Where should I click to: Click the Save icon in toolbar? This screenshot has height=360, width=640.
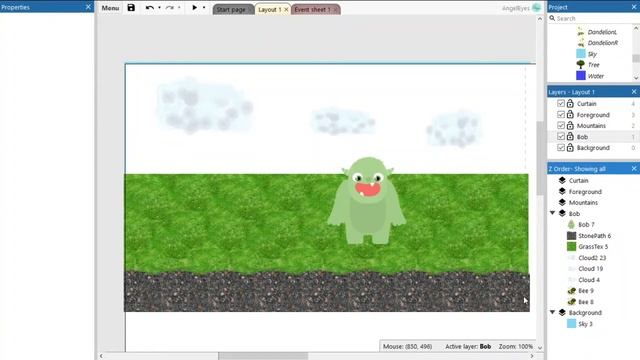pyautogui.click(x=131, y=8)
